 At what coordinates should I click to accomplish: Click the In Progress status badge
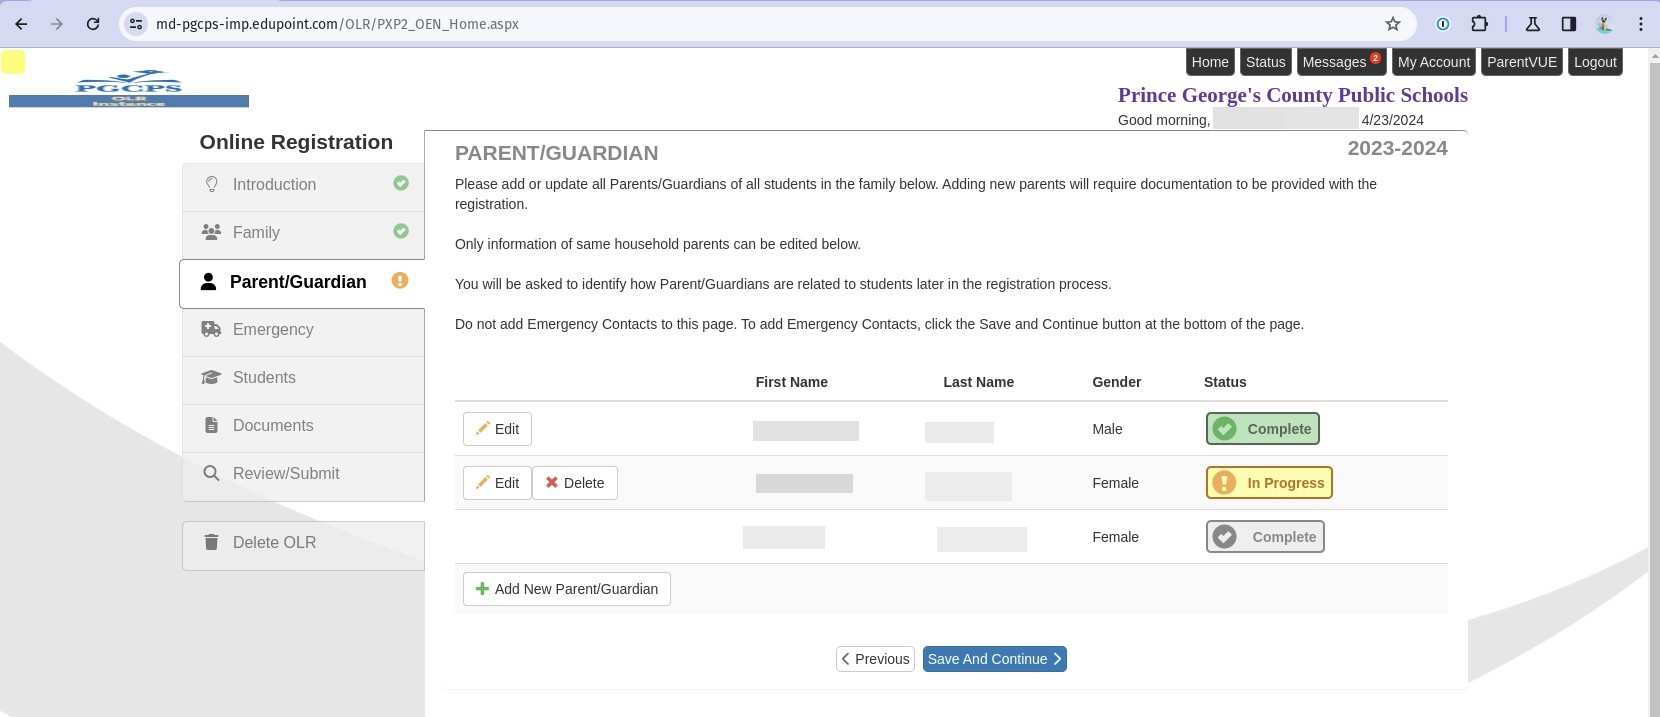(1269, 482)
